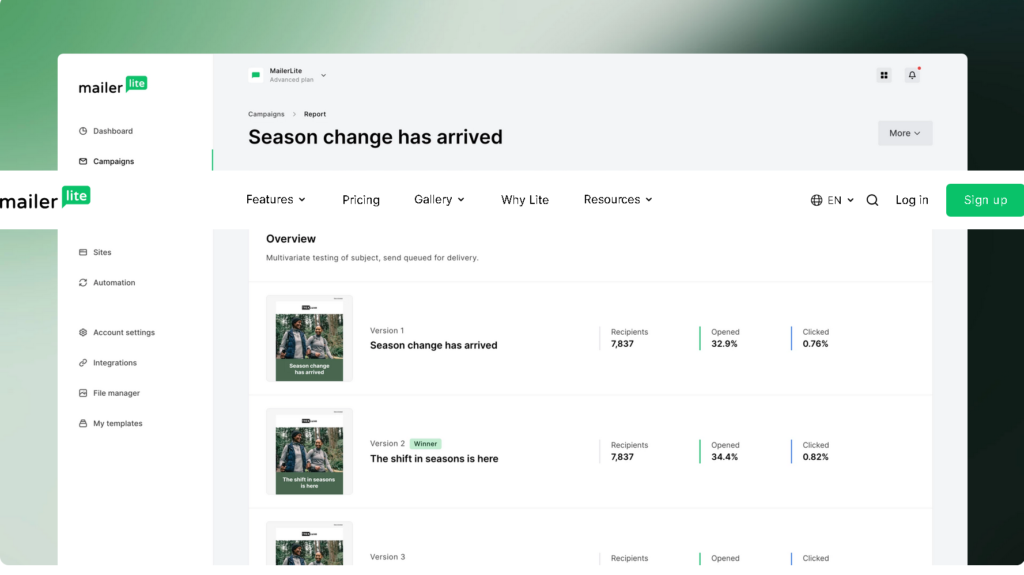Expand the Resources menu
This screenshot has width=1024, height=575.
(618, 199)
